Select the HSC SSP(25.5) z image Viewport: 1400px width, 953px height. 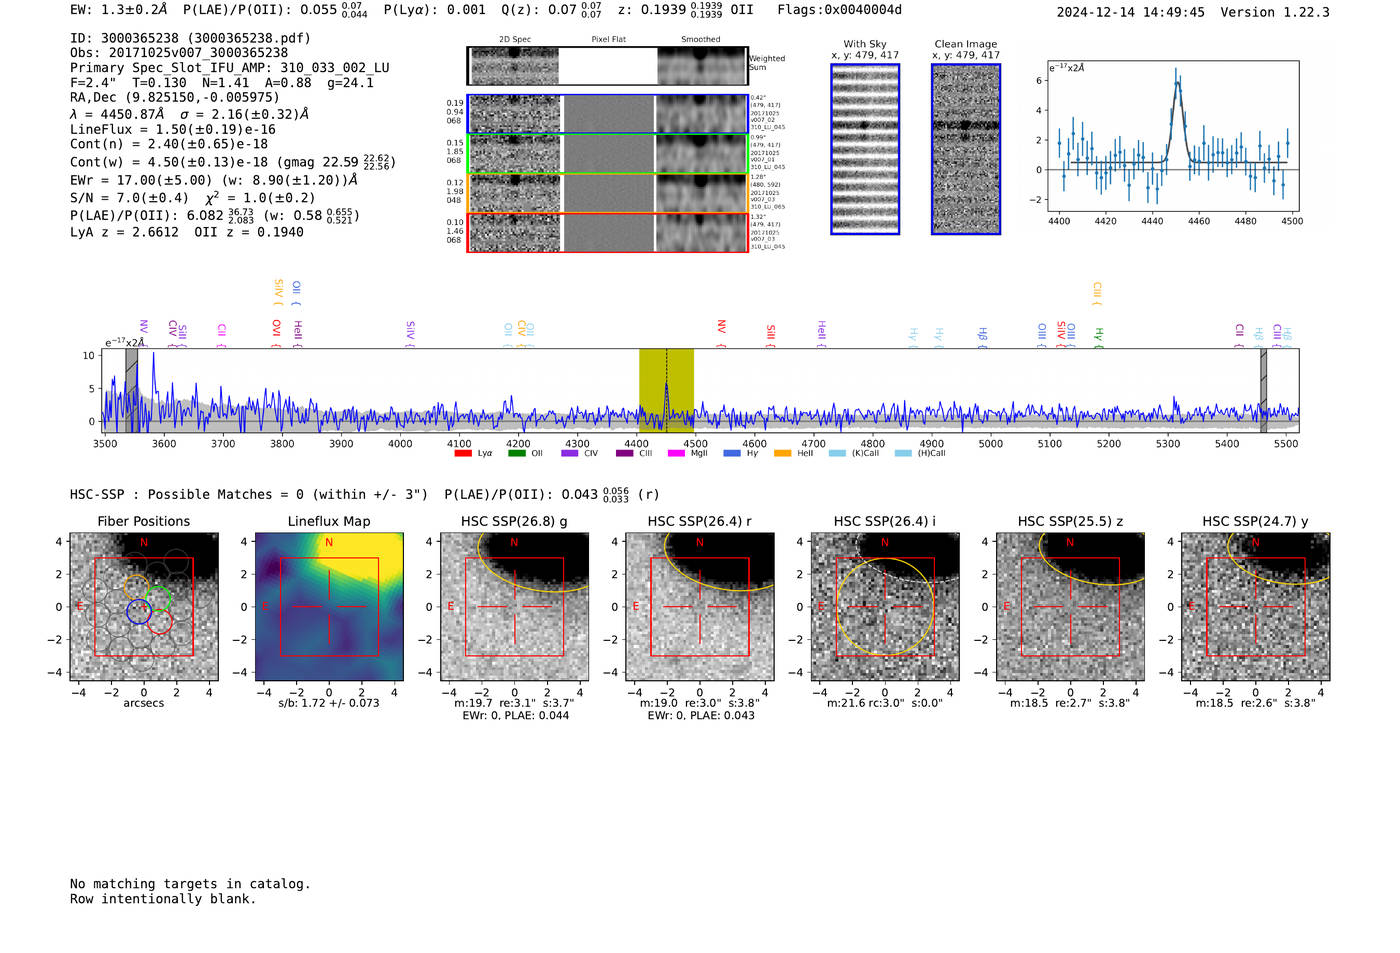[1070, 606]
